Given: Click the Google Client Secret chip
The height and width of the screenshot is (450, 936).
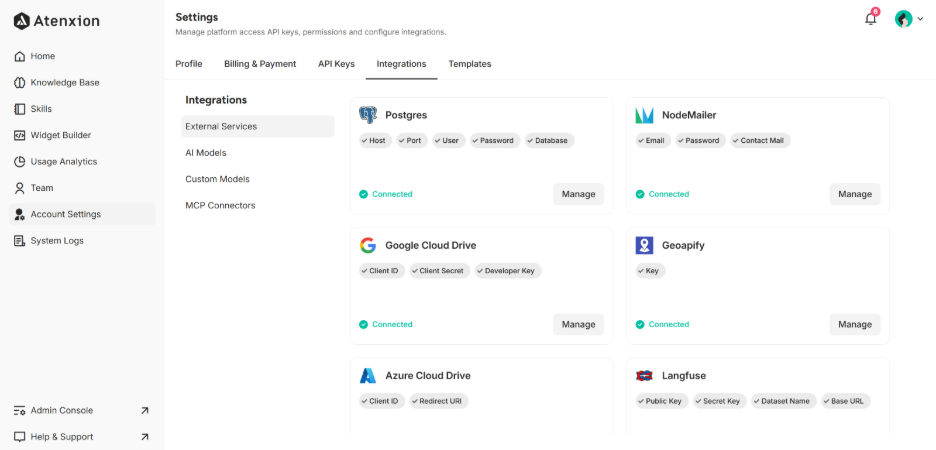Looking at the screenshot, I should 440,271.
